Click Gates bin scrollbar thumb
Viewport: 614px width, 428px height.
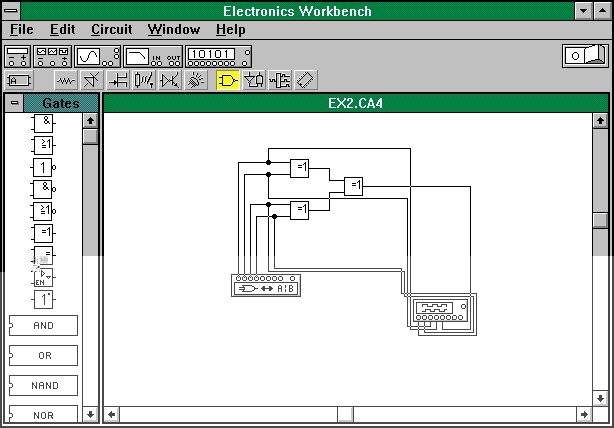(90, 137)
